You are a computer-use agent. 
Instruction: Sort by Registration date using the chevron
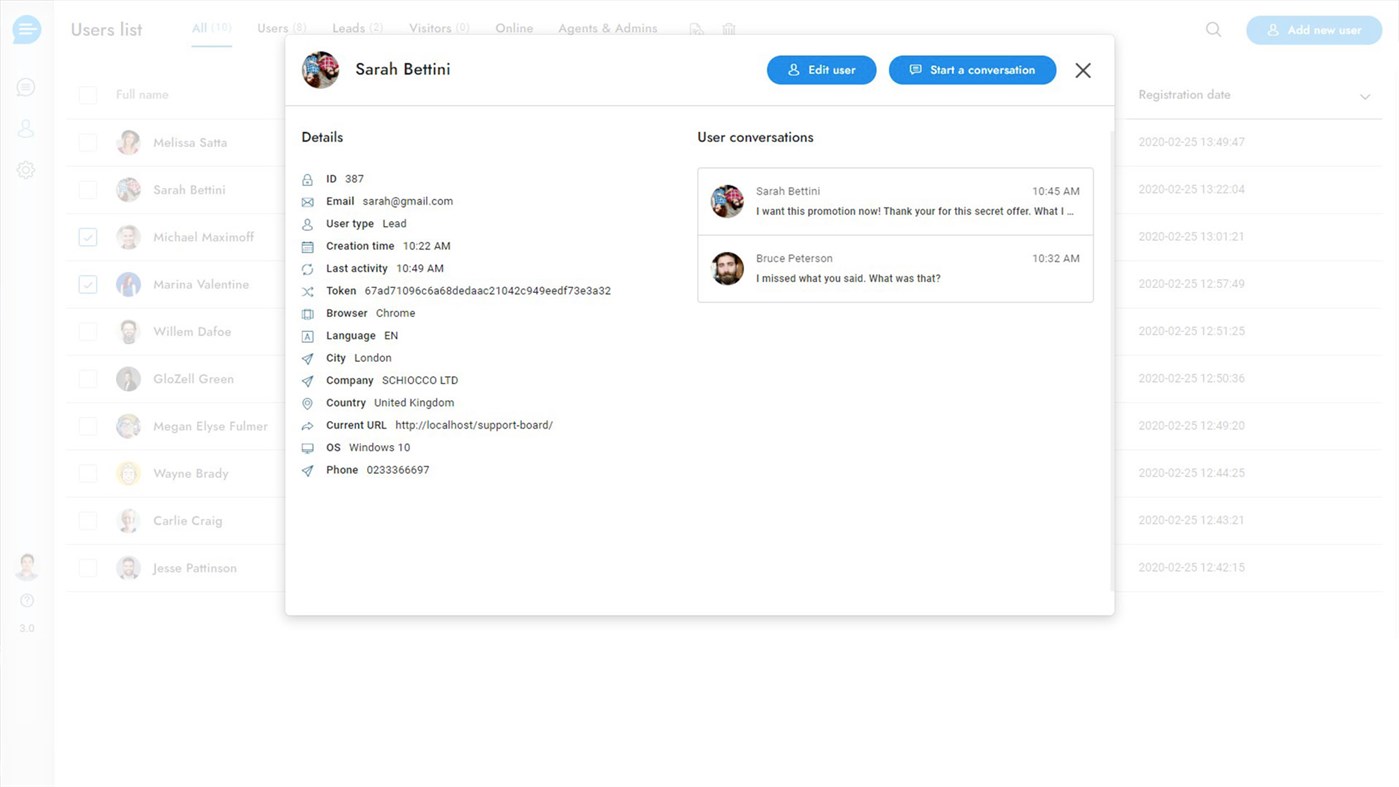(x=1365, y=96)
